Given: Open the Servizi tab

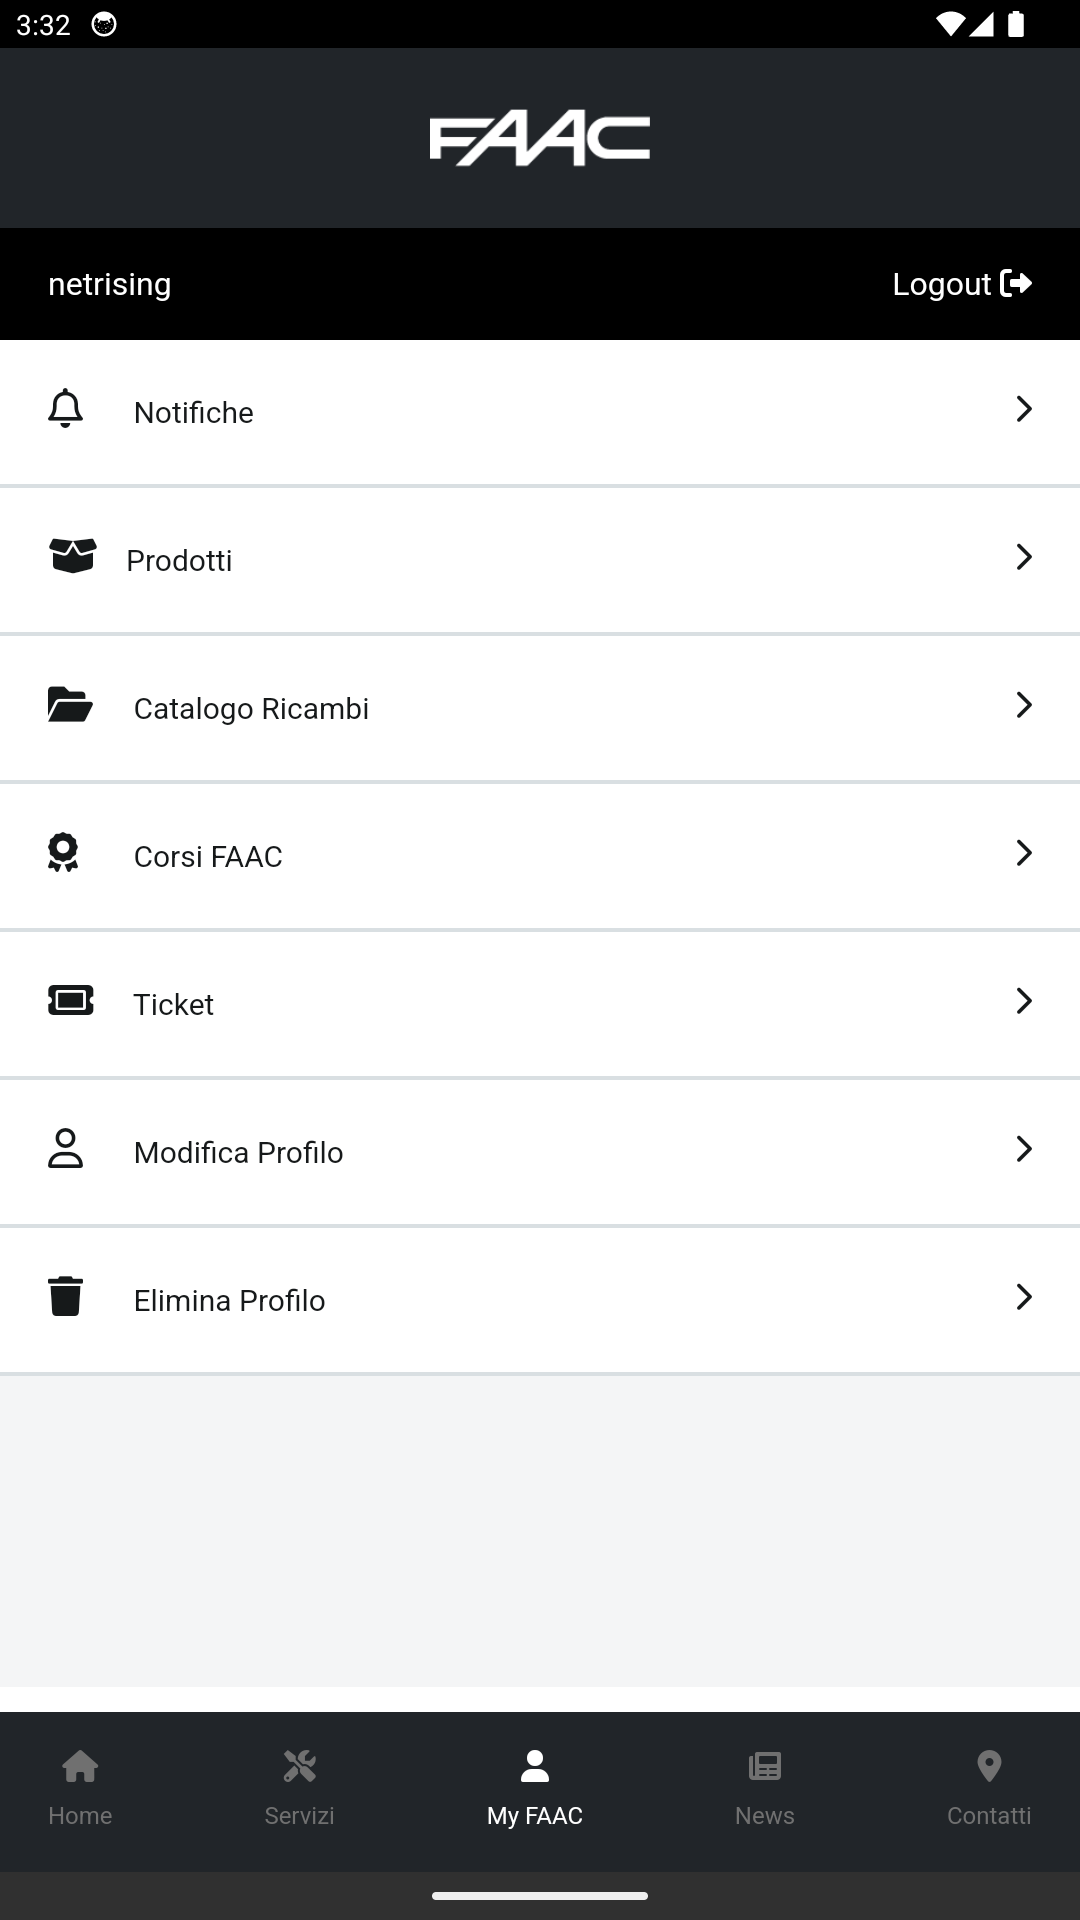Looking at the screenshot, I should pyautogui.click(x=299, y=1788).
